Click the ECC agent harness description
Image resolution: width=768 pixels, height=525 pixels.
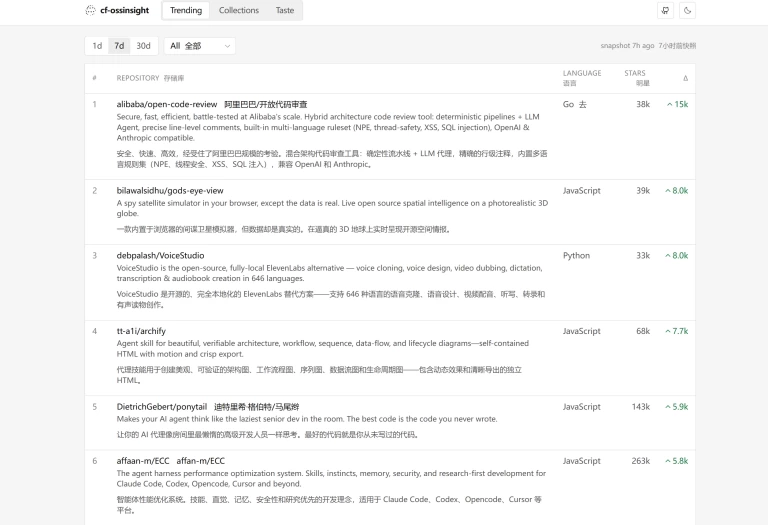coord(331,478)
